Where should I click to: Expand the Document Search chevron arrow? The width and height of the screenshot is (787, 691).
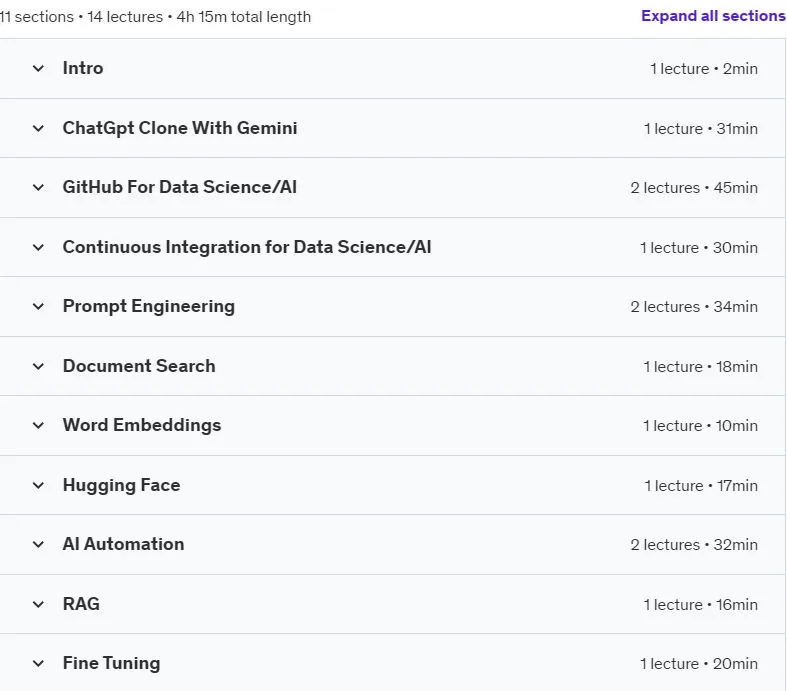point(38,366)
